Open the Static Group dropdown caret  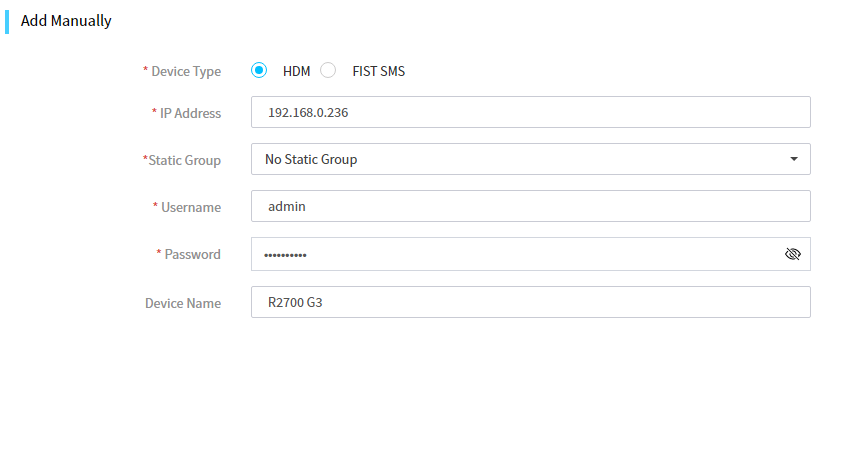794,159
